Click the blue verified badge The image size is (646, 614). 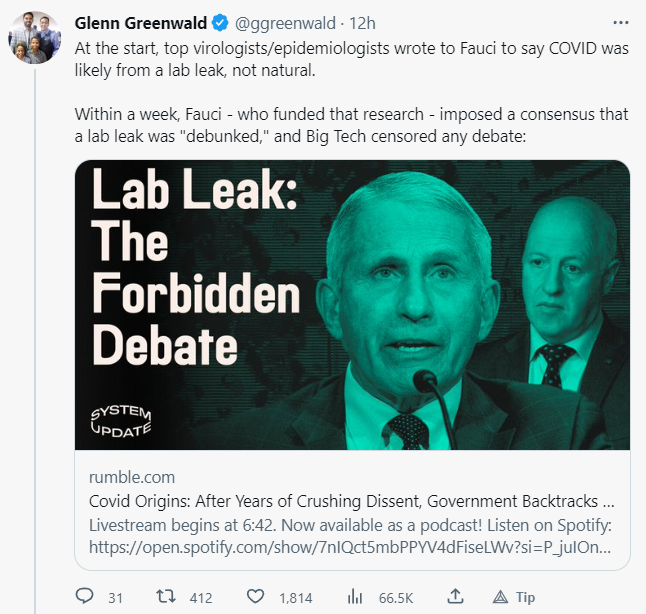[244, 22]
